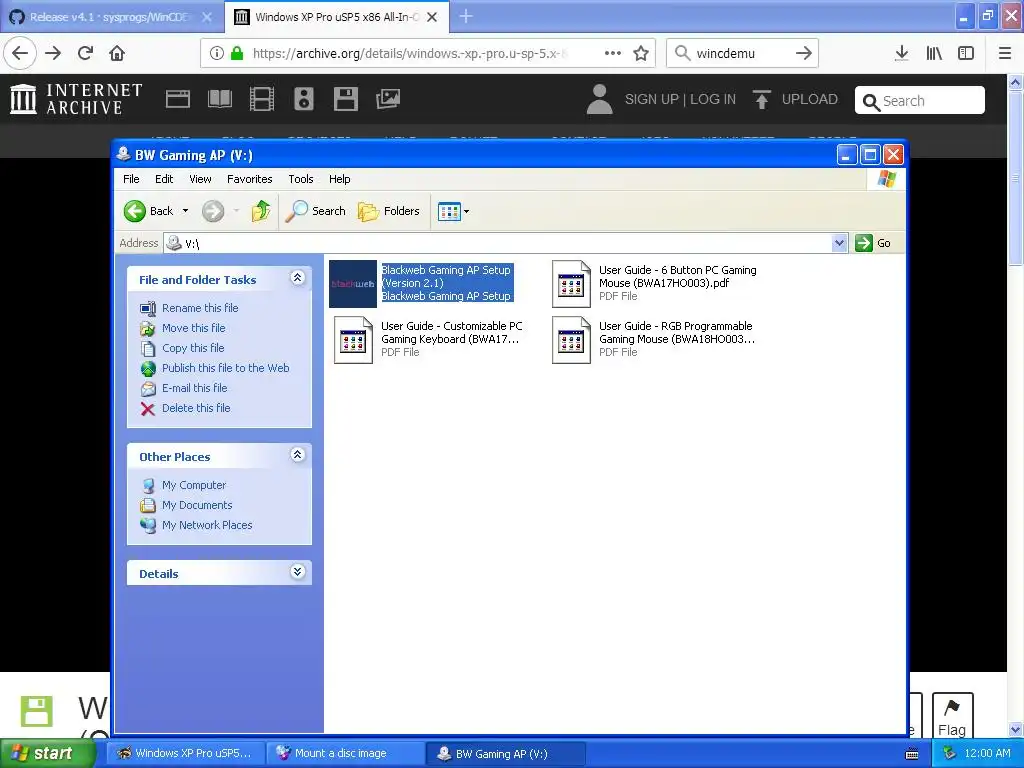Close the Windows XP Pro uSP5 browser tab
The width and height of the screenshot is (1024, 768).
coord(432,17)
